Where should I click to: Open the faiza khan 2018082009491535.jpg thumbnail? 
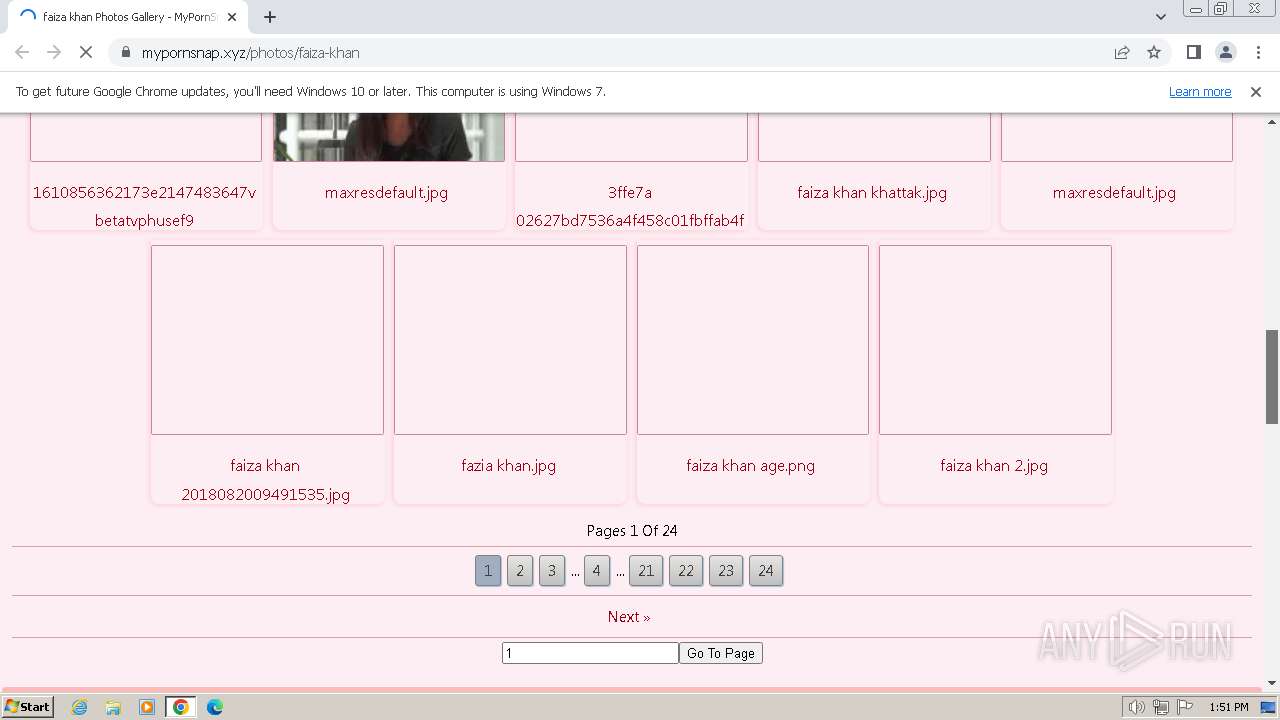click(267, 340)
